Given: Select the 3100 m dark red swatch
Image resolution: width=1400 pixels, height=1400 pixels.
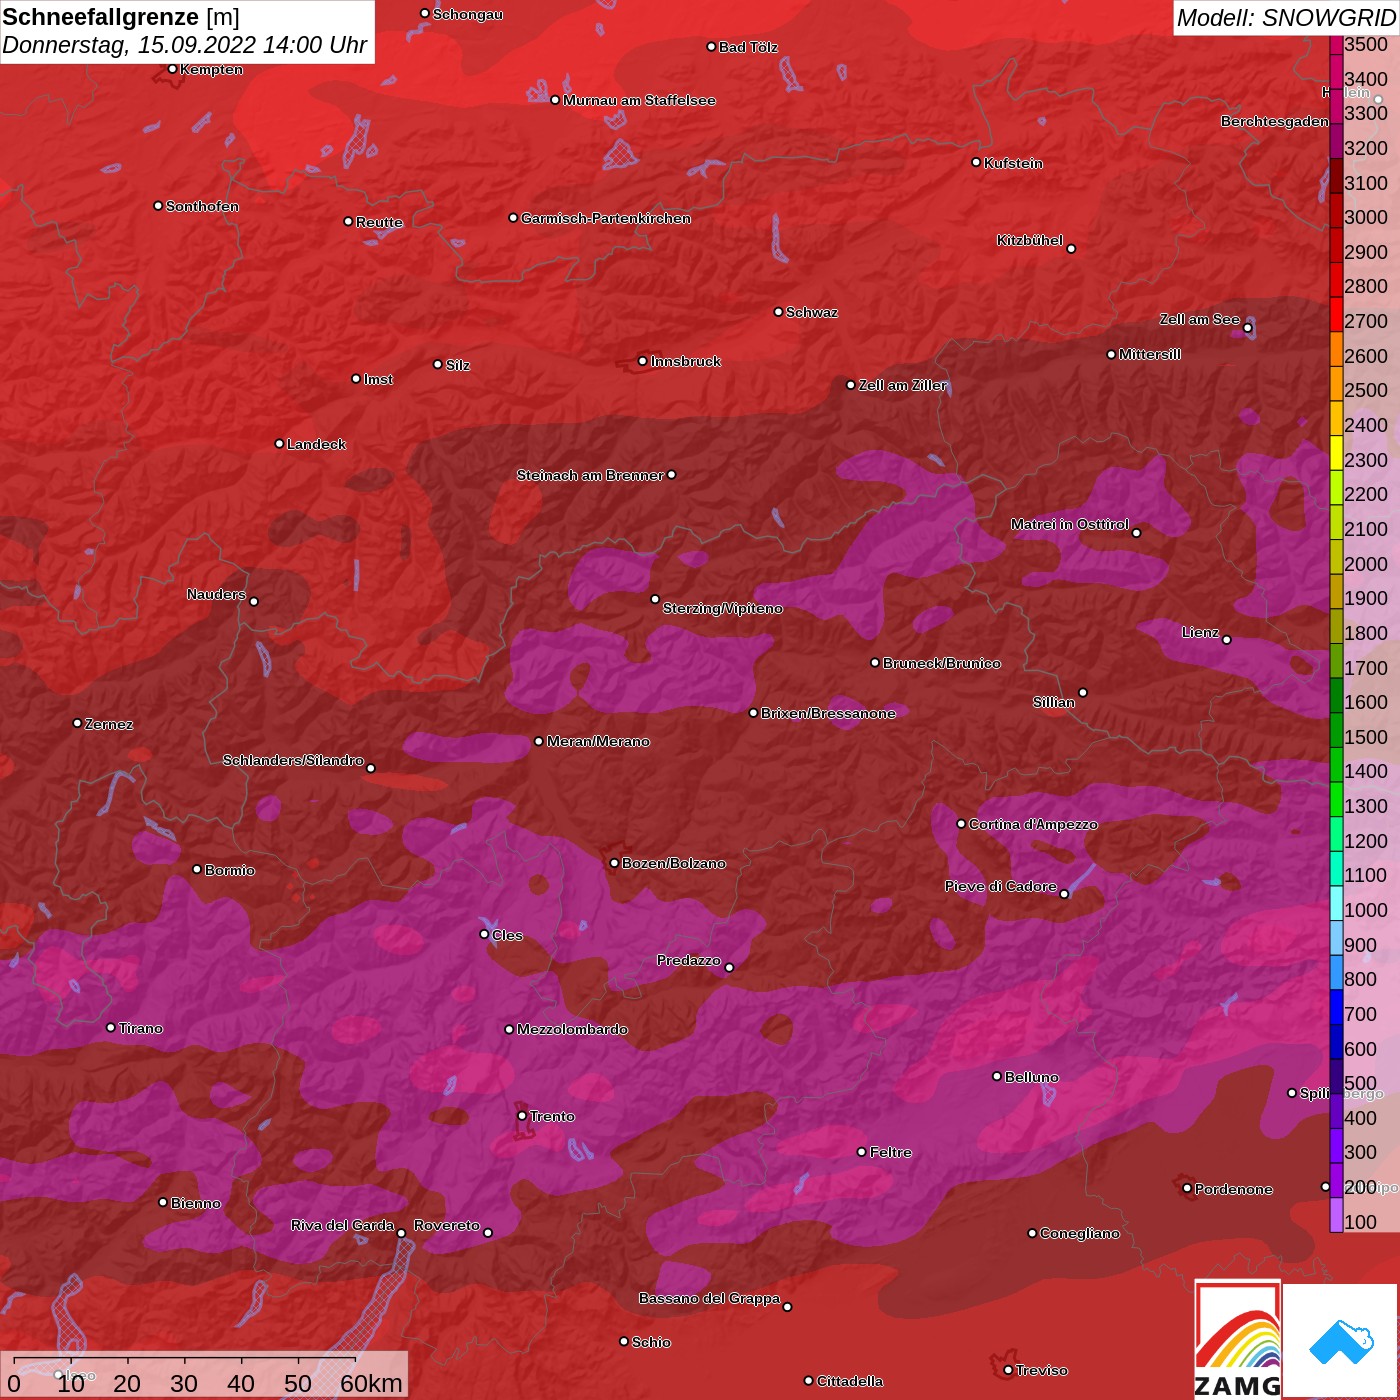Looking at the screenshot, I should 1336,175.
